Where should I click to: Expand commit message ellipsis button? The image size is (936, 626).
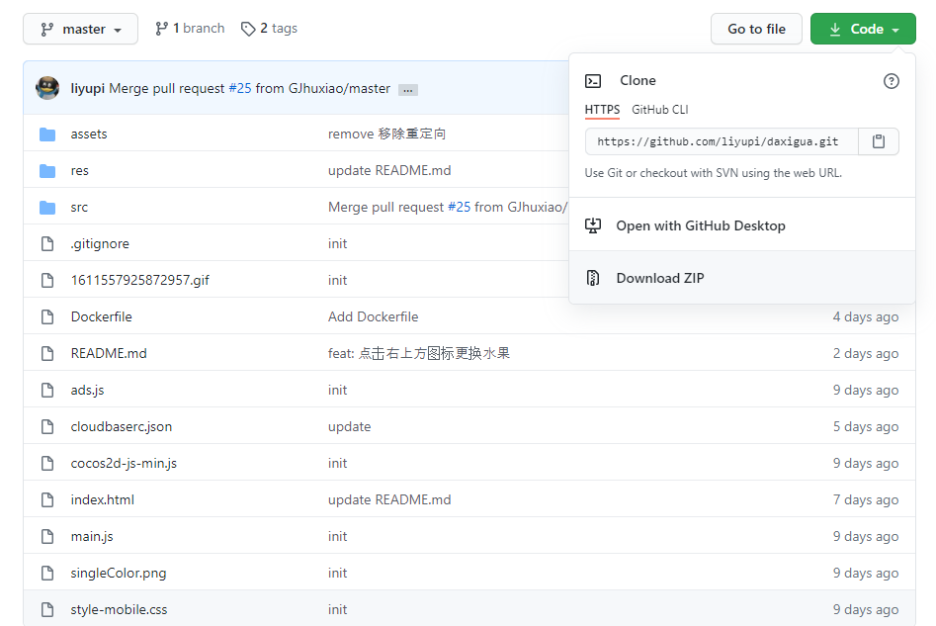[408, 90]
